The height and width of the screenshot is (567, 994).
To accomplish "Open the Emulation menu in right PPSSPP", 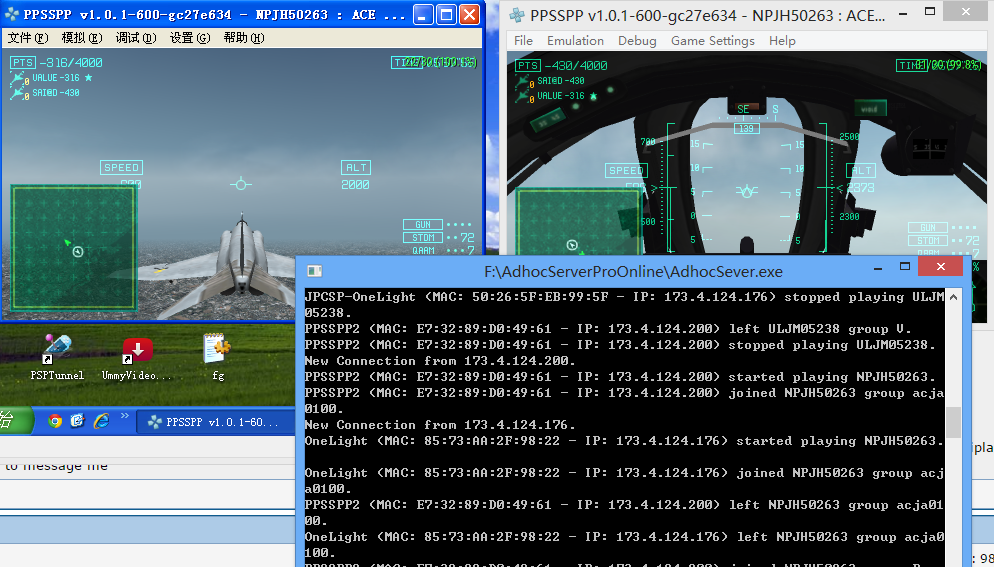I will (x=575, y=41).
